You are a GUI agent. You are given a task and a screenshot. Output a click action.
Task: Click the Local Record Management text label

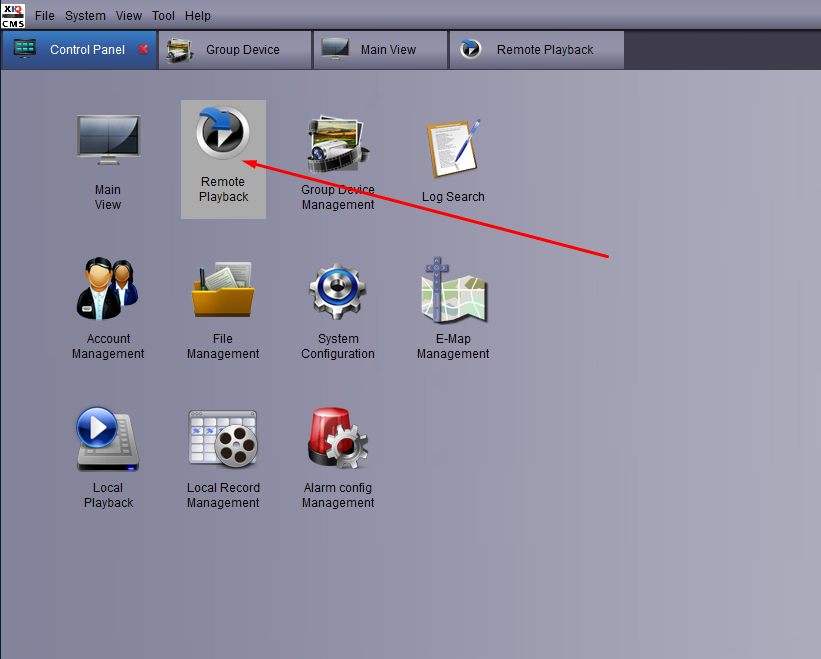223,495
